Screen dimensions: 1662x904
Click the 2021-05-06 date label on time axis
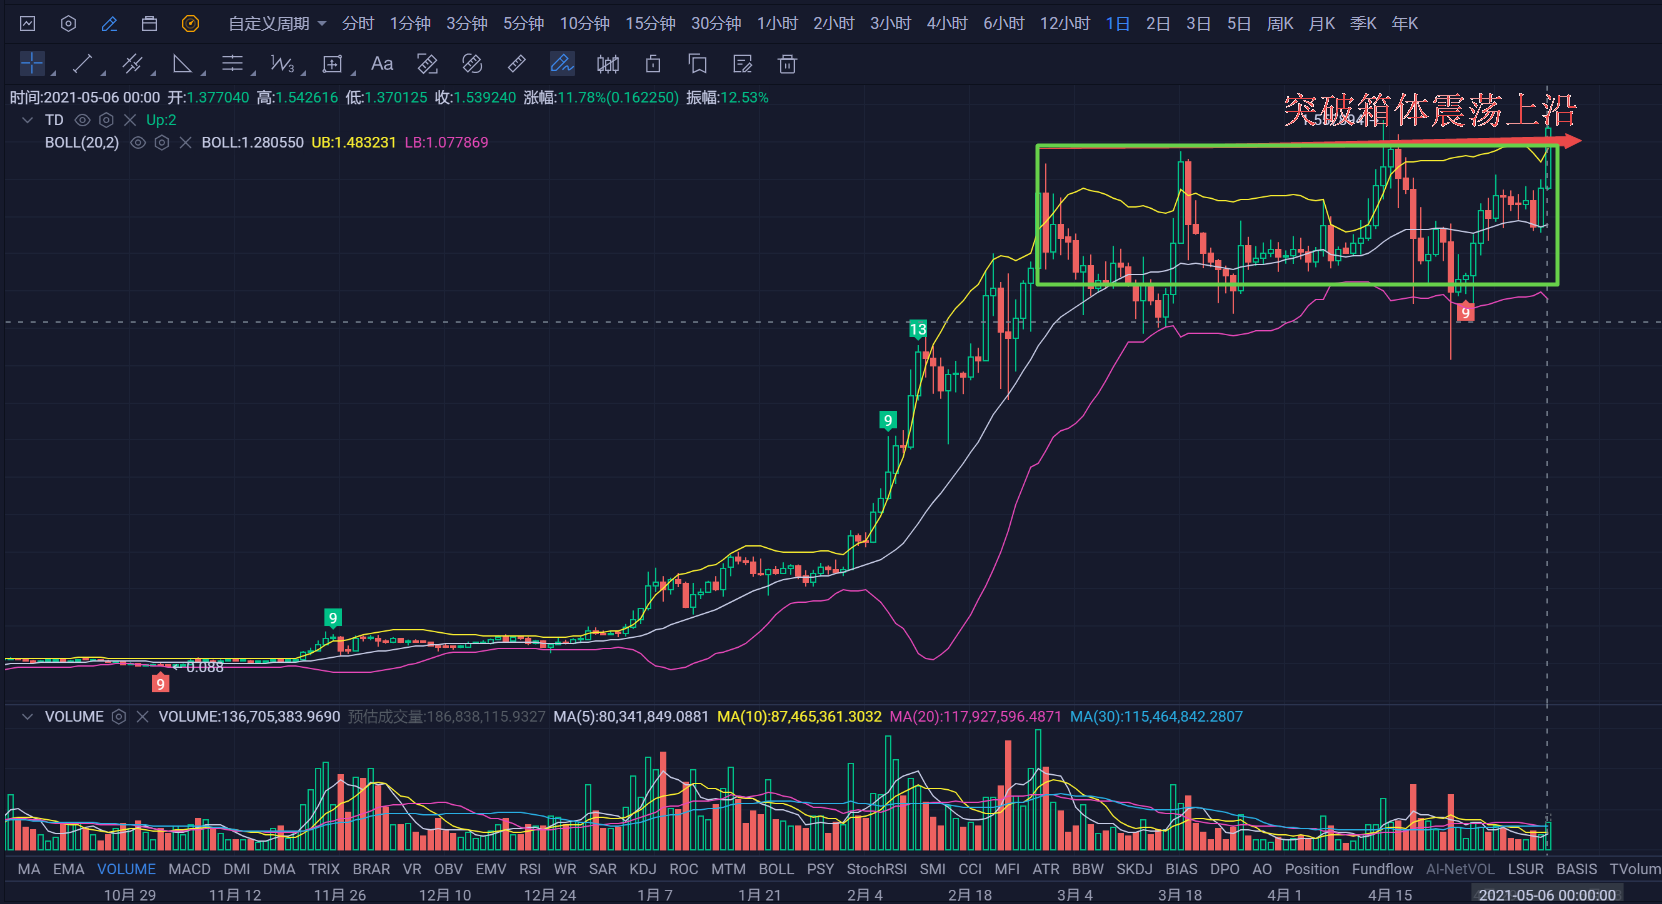(1547, 895)
